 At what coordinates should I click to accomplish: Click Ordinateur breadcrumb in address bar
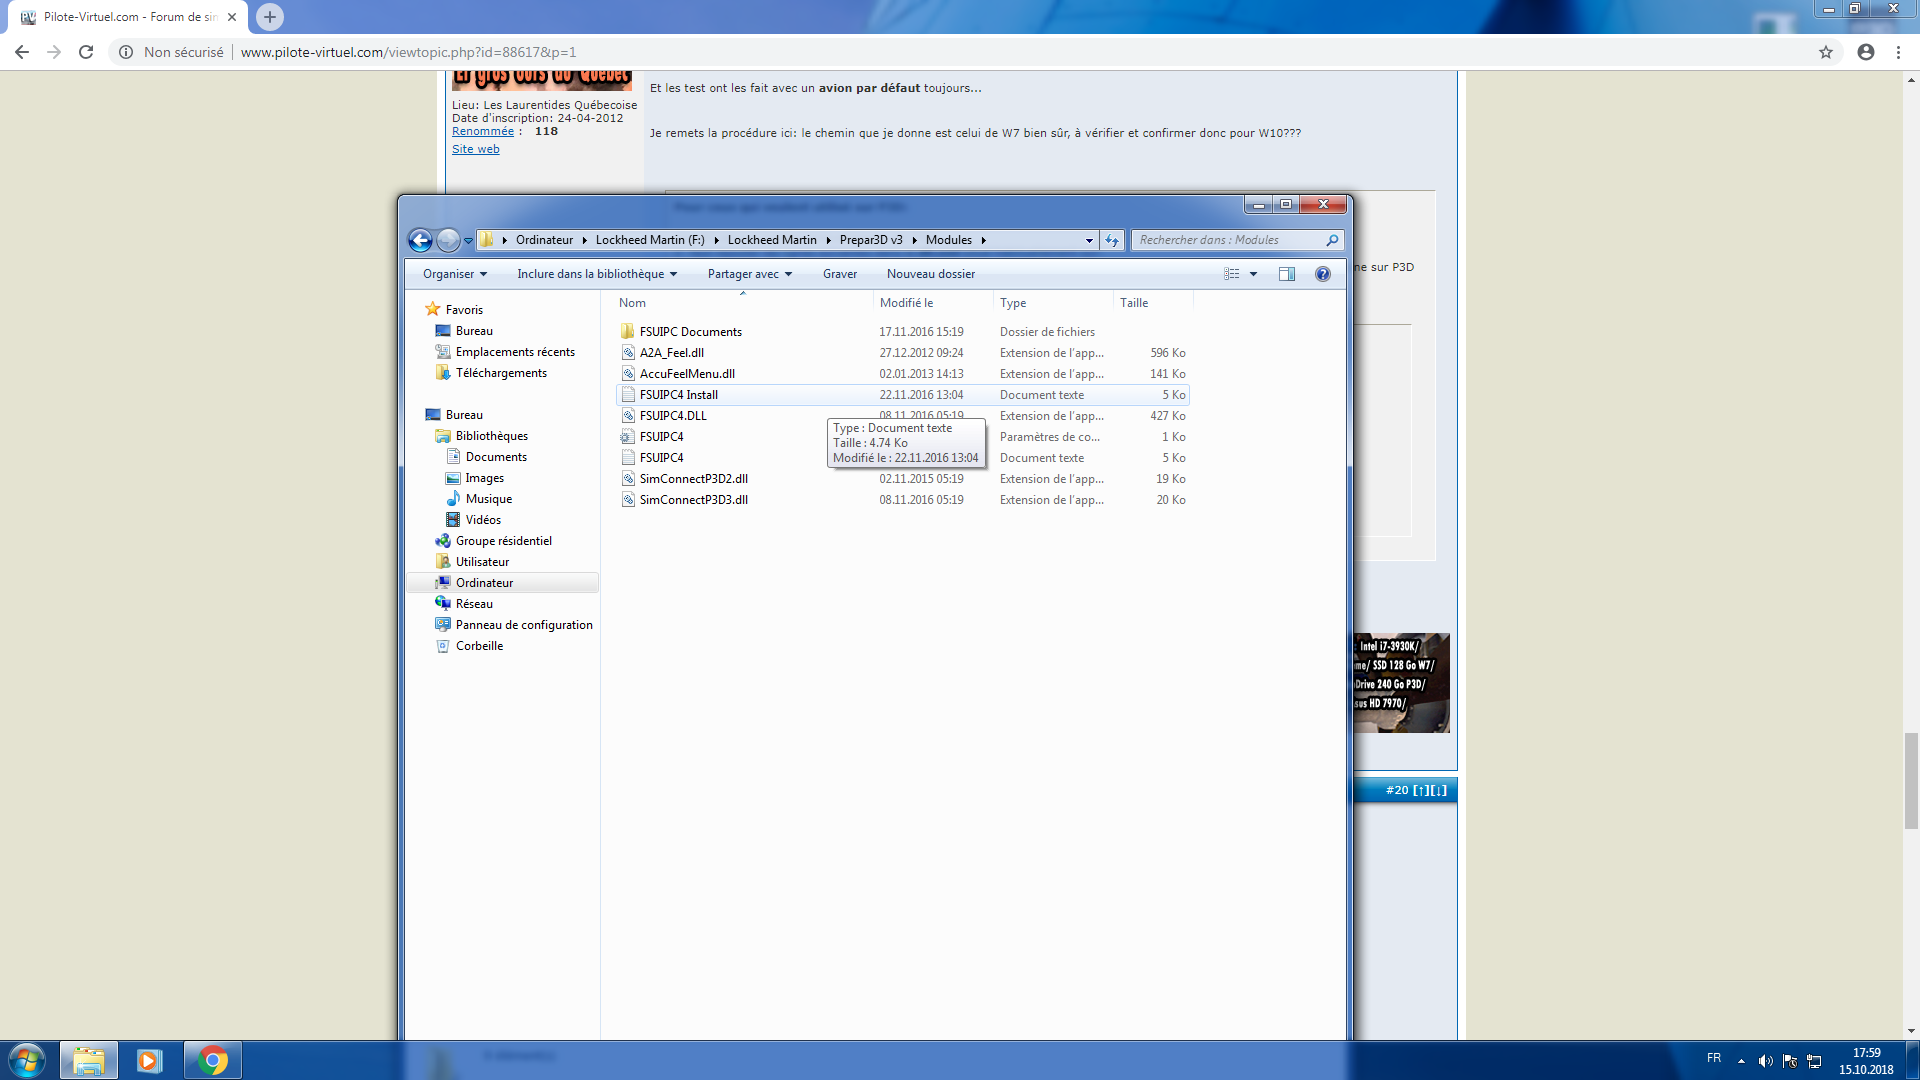(x=544, y=240)
